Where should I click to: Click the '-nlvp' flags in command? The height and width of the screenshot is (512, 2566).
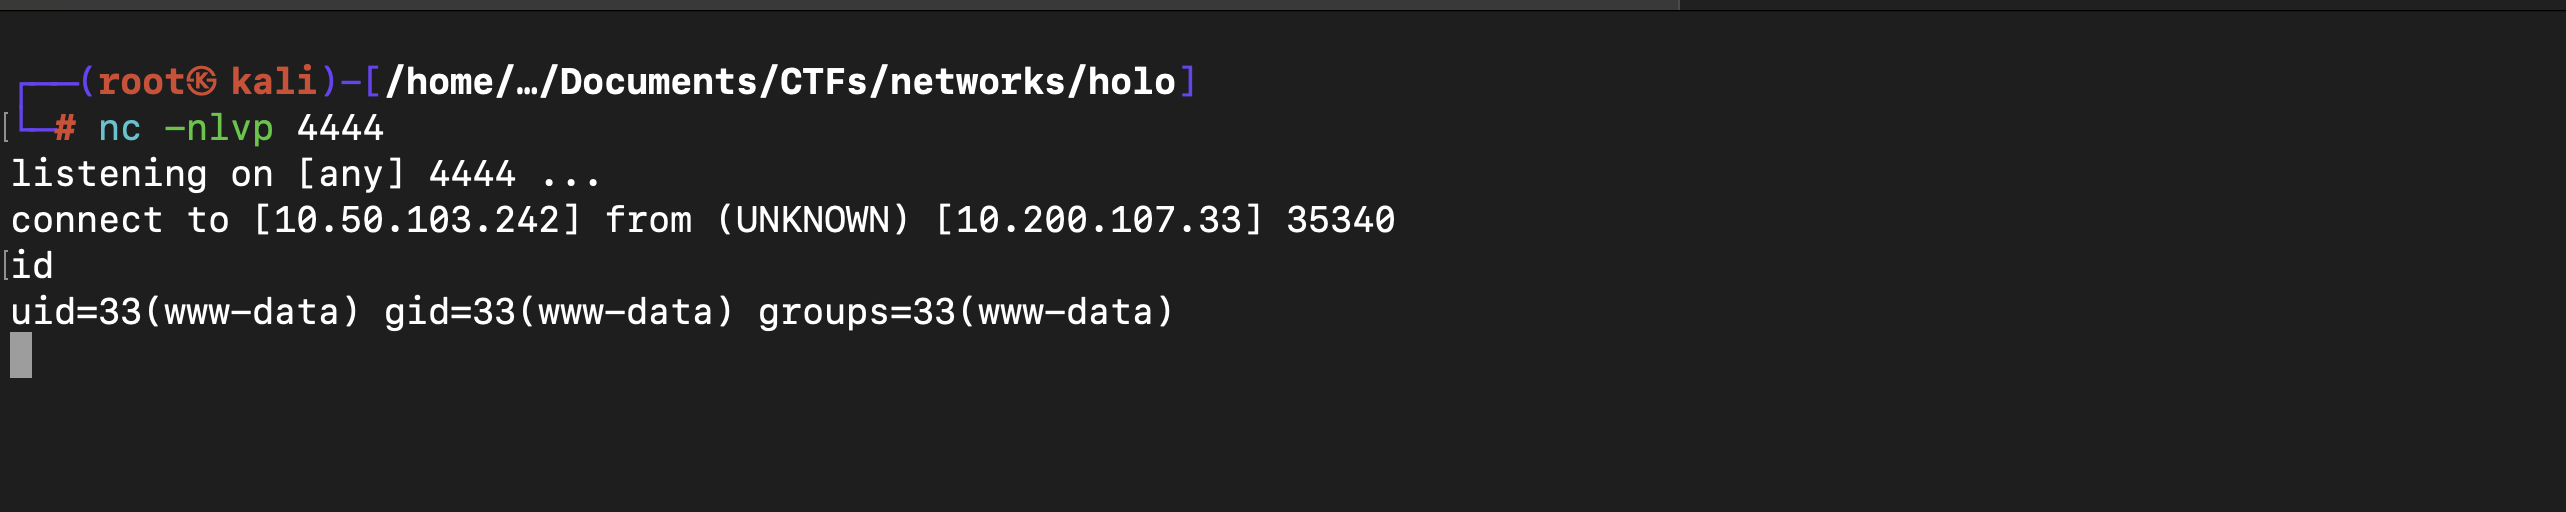(219, 128)
